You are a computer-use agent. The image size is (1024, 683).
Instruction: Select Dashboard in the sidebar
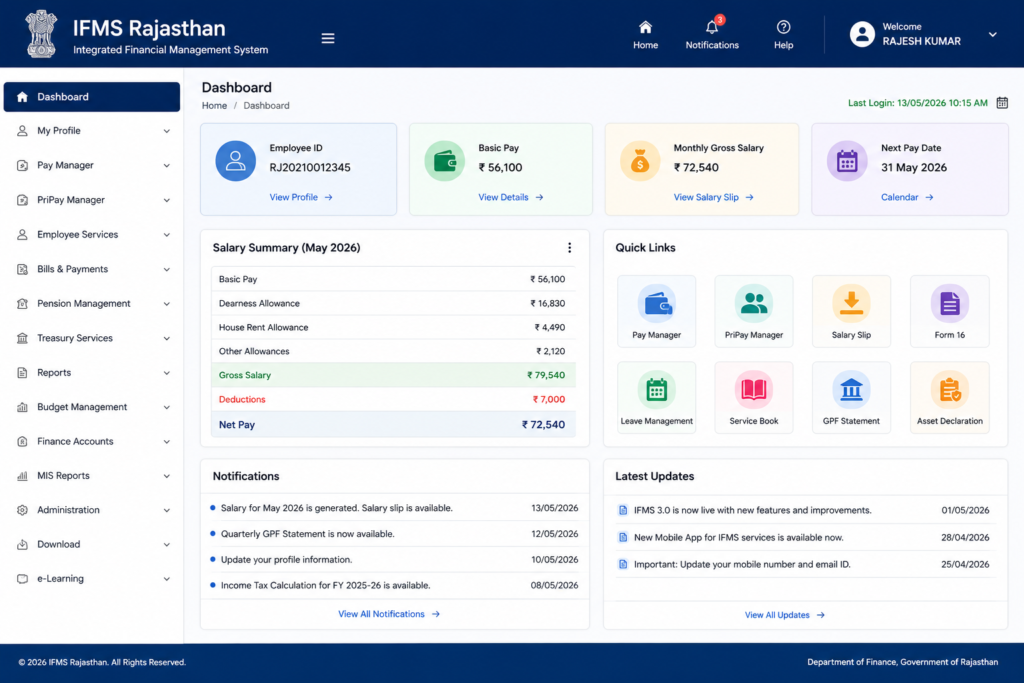click(x=91, y=97)
